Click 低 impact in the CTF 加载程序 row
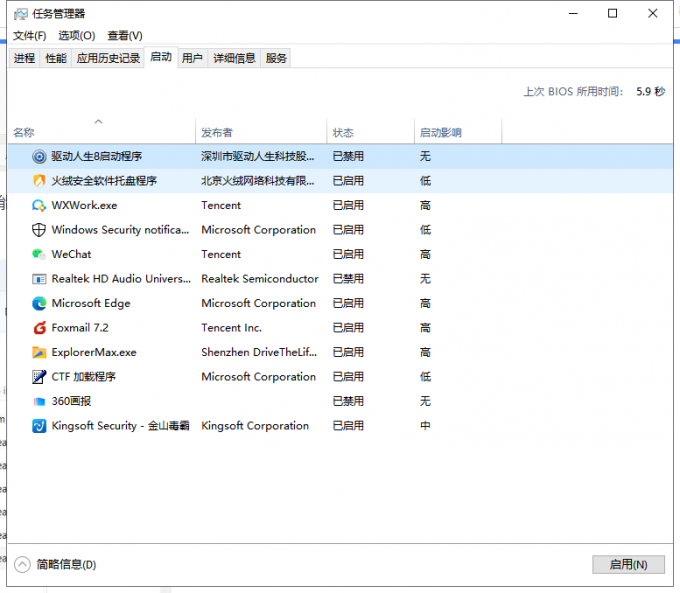The image size is (680, 593). (x=425, y=377)
